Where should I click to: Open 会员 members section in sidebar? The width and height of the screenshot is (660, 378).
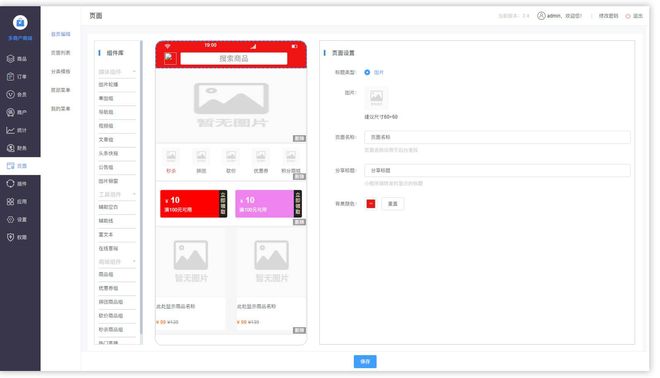click(17, 94)
